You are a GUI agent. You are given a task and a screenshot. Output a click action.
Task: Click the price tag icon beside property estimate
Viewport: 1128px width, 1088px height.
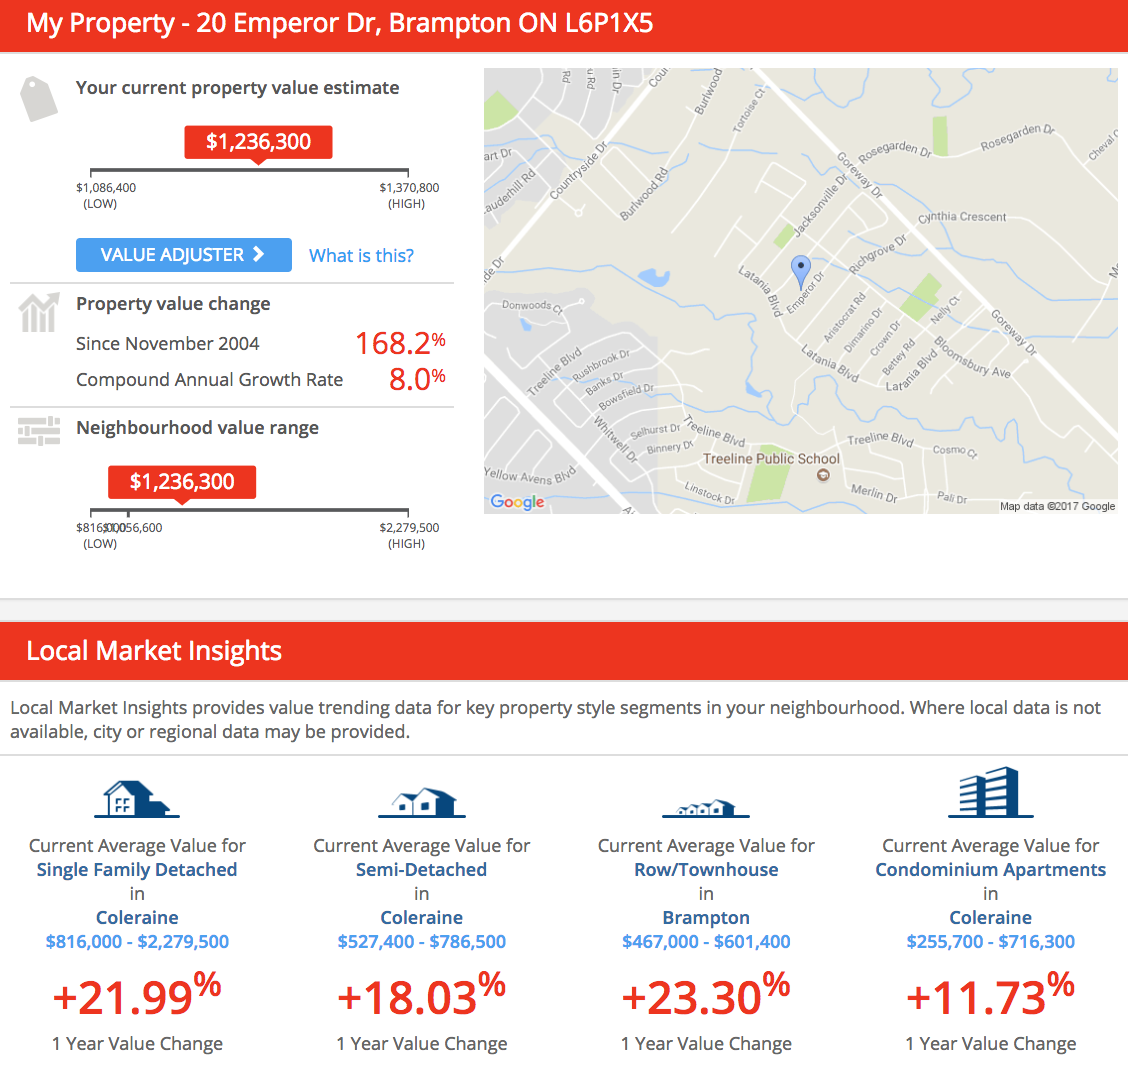[39, 99]
